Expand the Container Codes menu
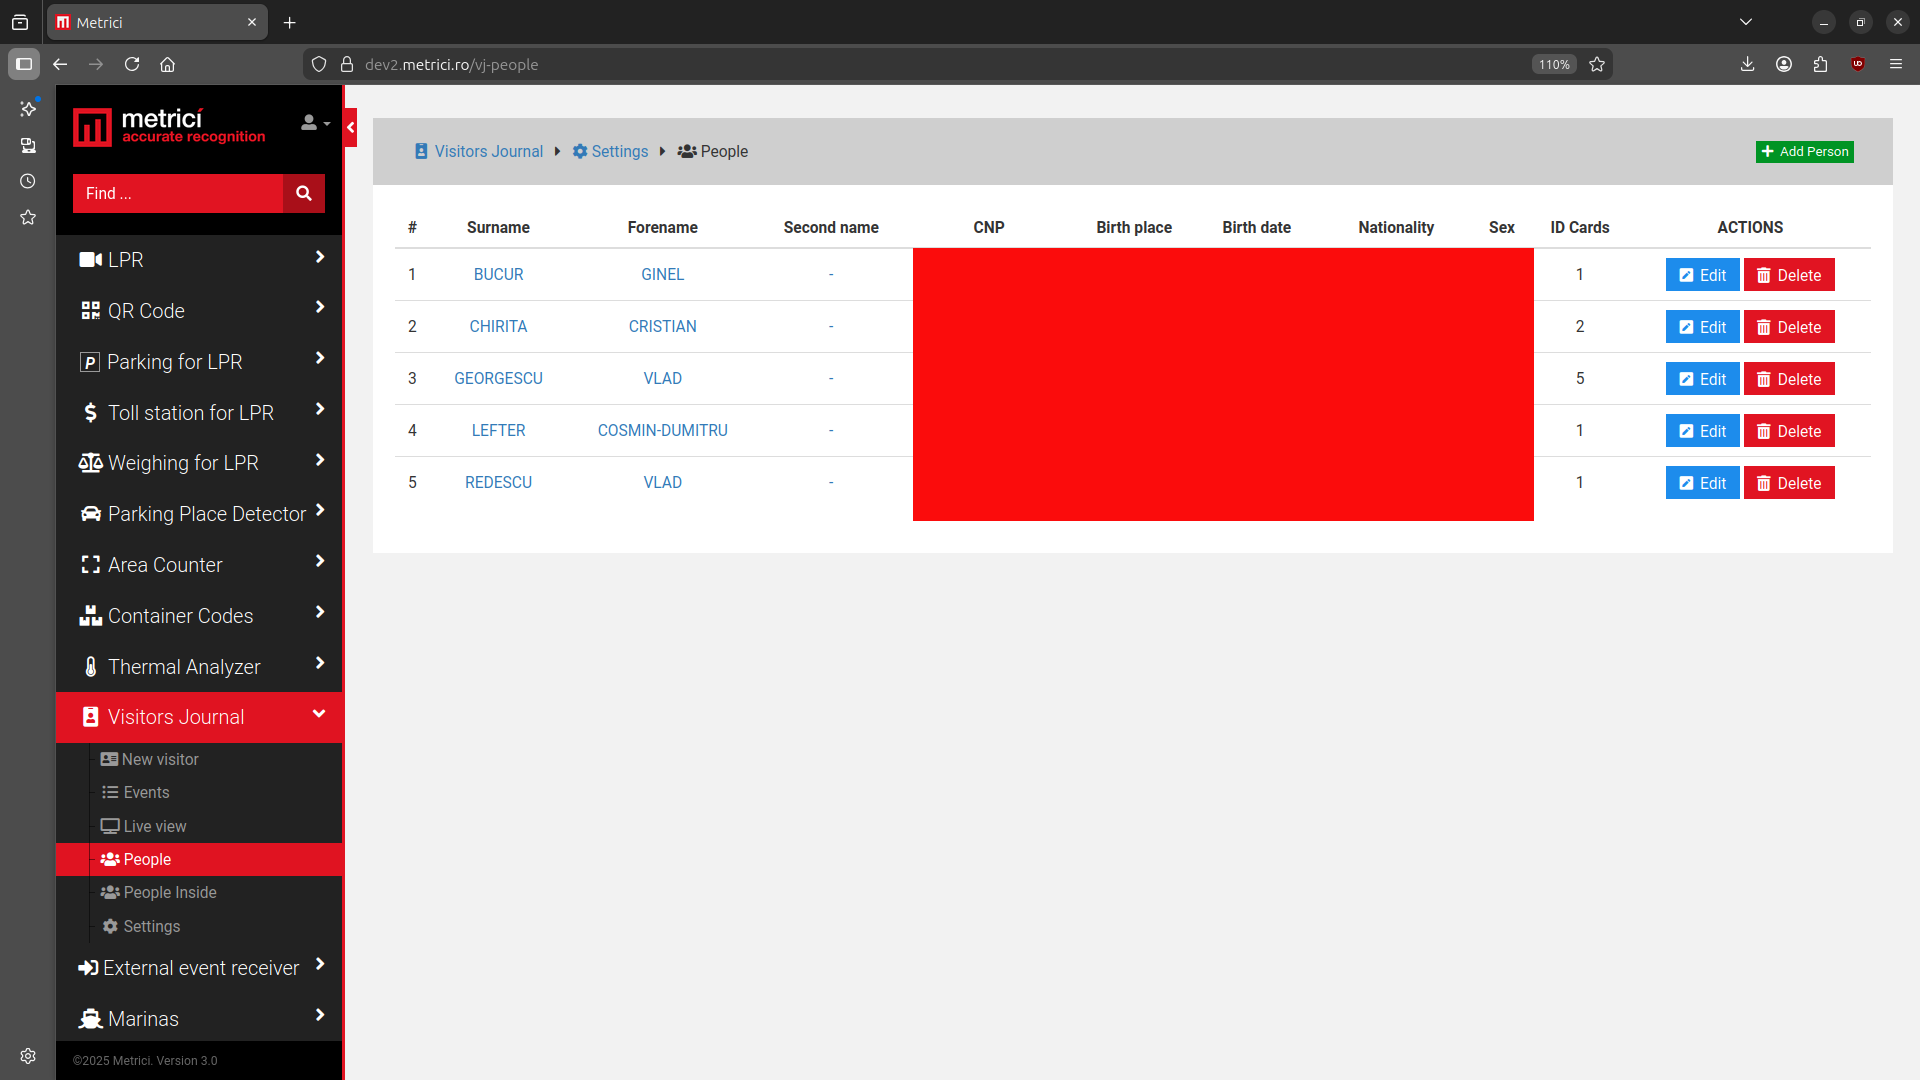 coord(199,616)
